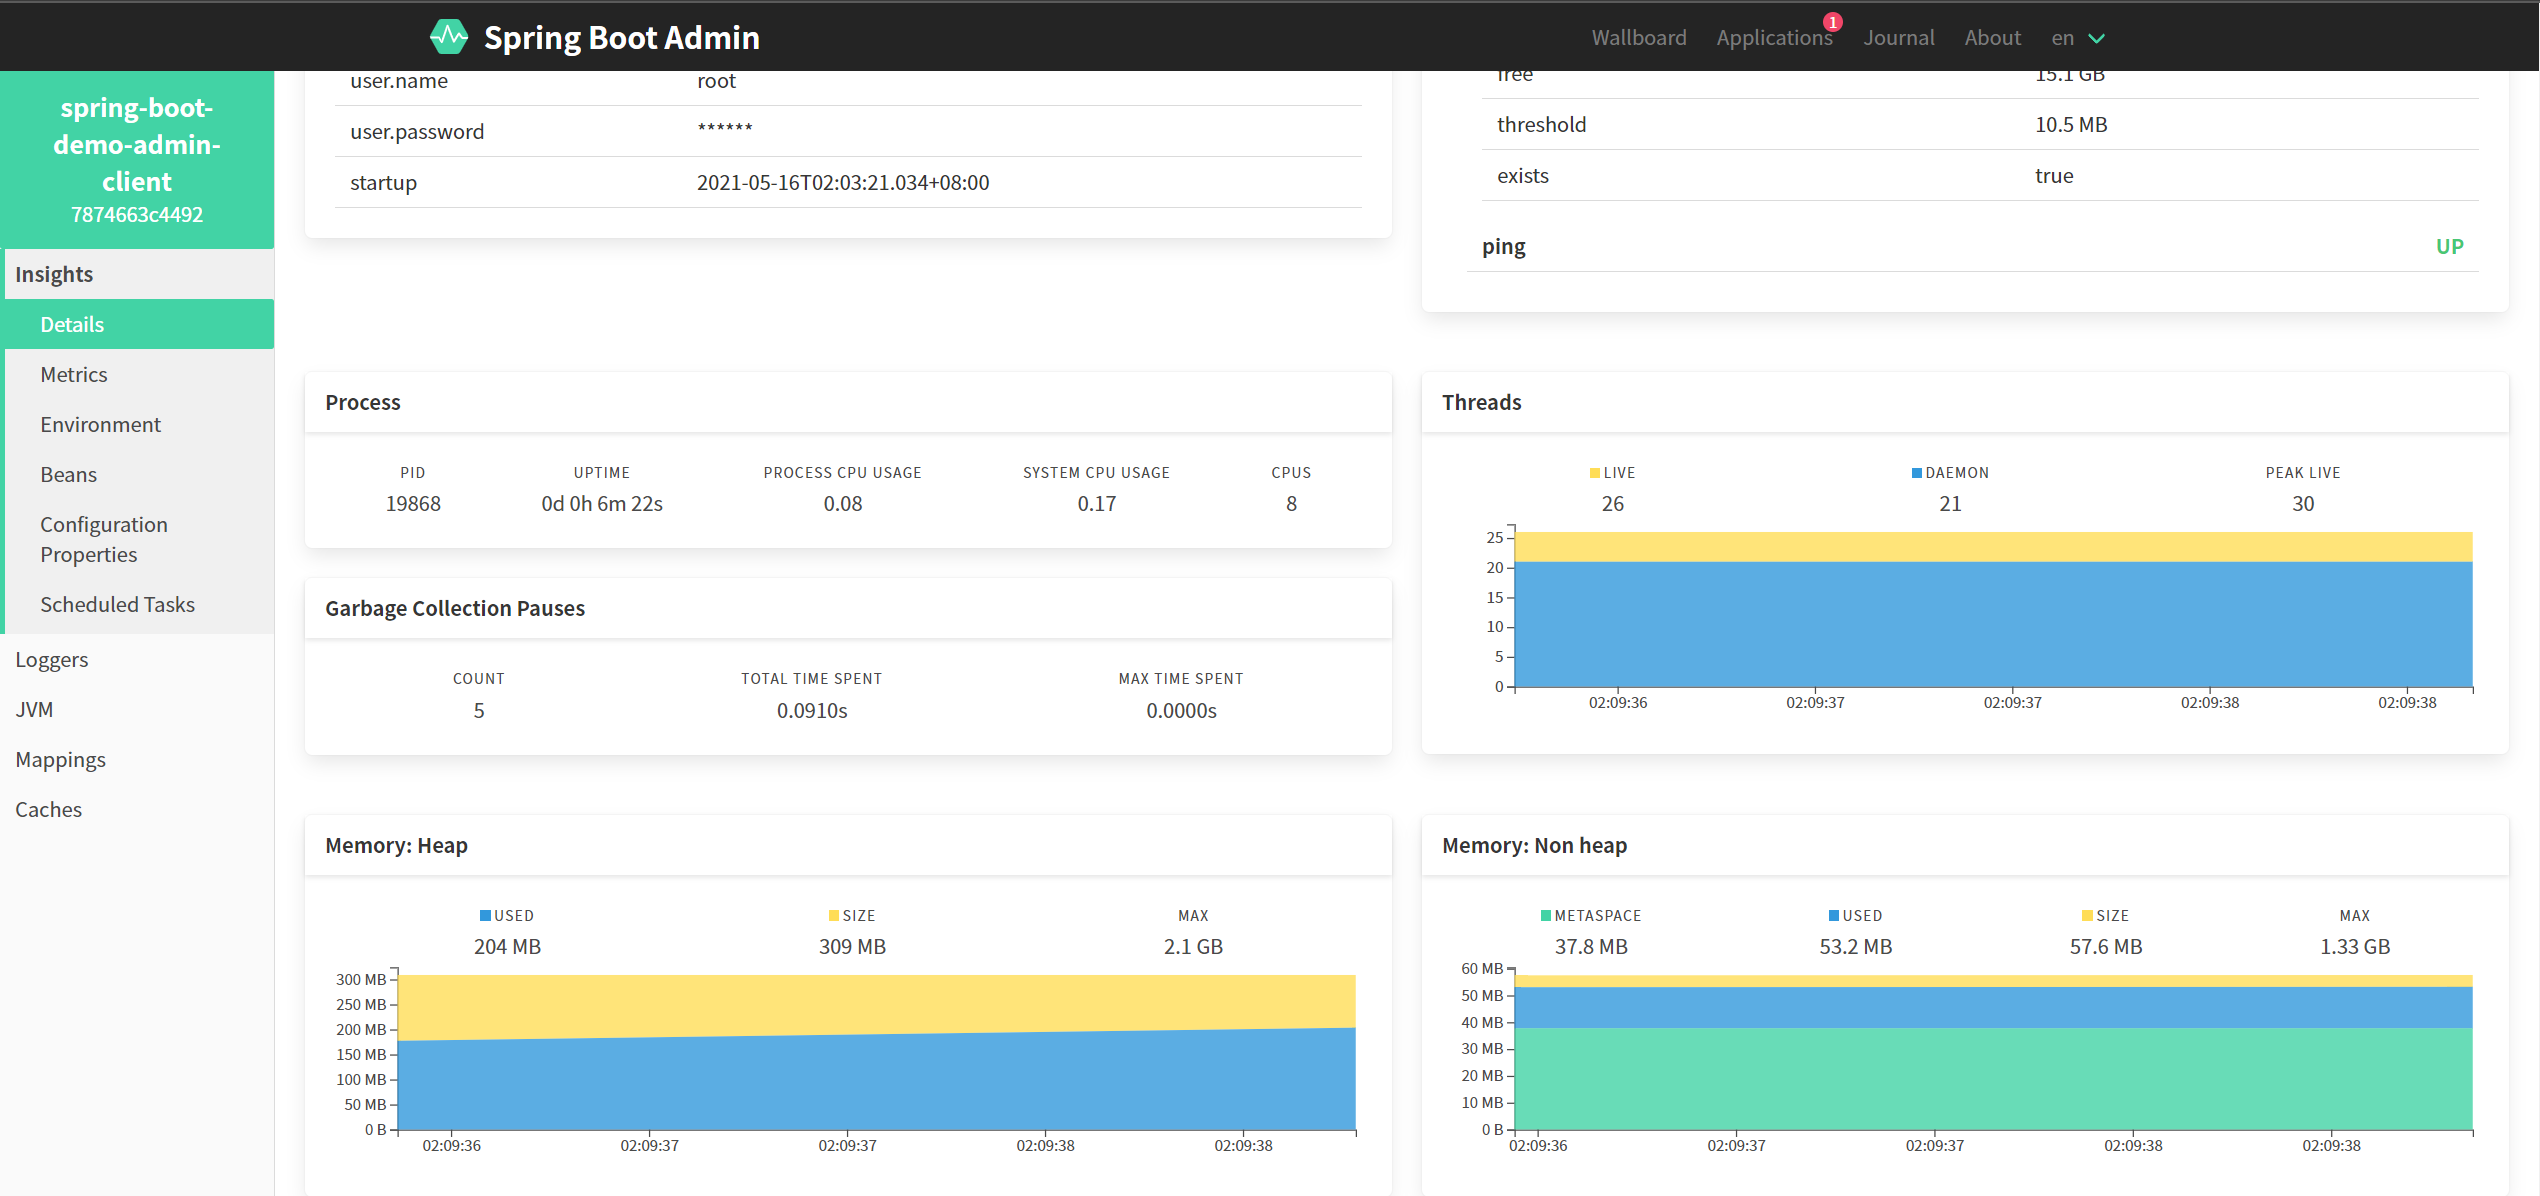Select Metrics in the sidebar

pos(74,374)
